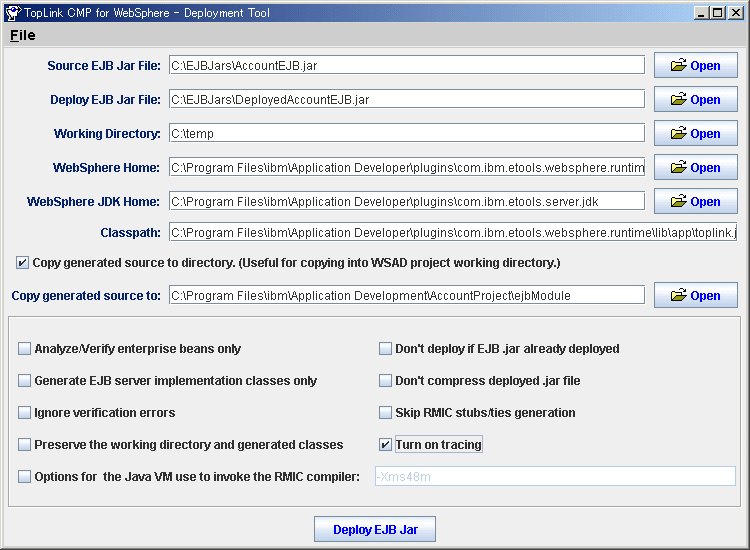
Task: Open the File menu
Action: click(22, 35)
